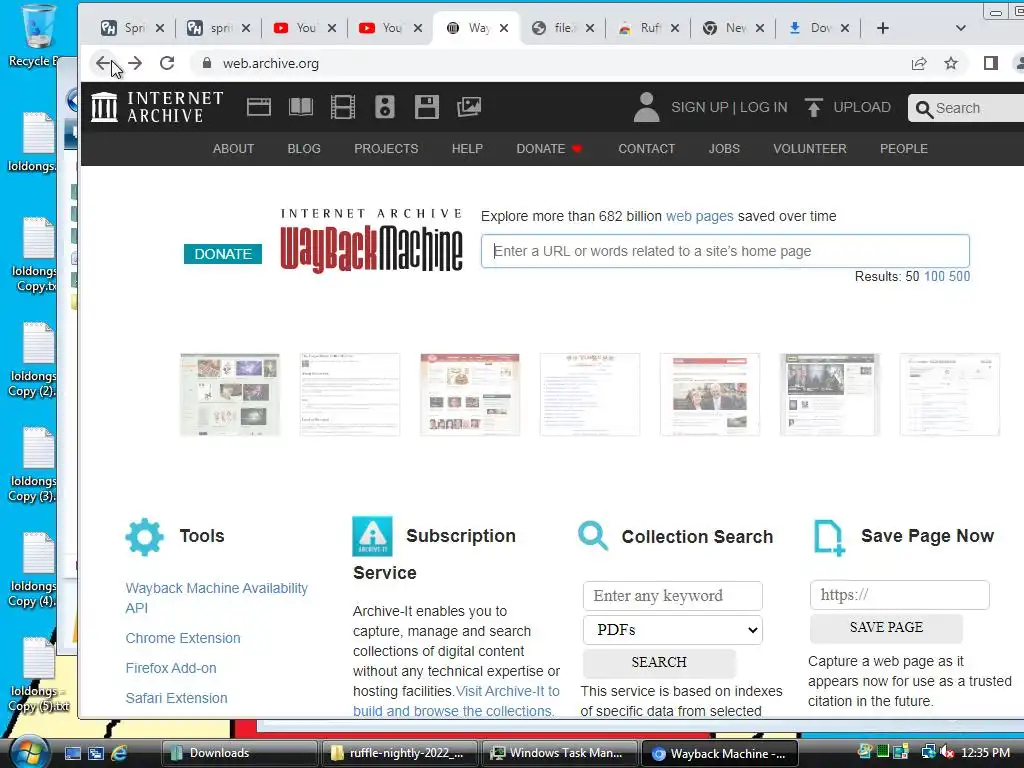Open the Safari Extension link
Image resolution: width=1024 pixels, height=768 pixels.
point(176,698)
